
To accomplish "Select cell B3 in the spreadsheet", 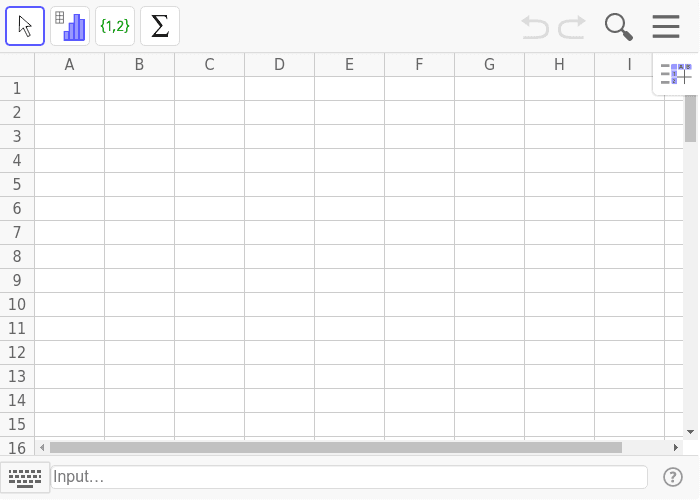I will point(139,136).
